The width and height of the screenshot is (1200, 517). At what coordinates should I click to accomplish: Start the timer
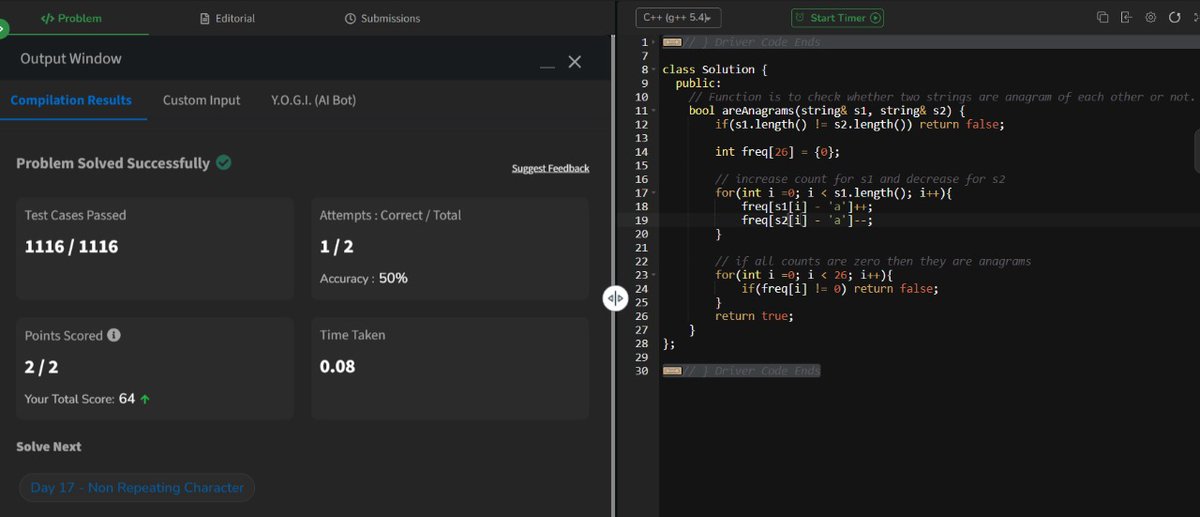point(838,18)
